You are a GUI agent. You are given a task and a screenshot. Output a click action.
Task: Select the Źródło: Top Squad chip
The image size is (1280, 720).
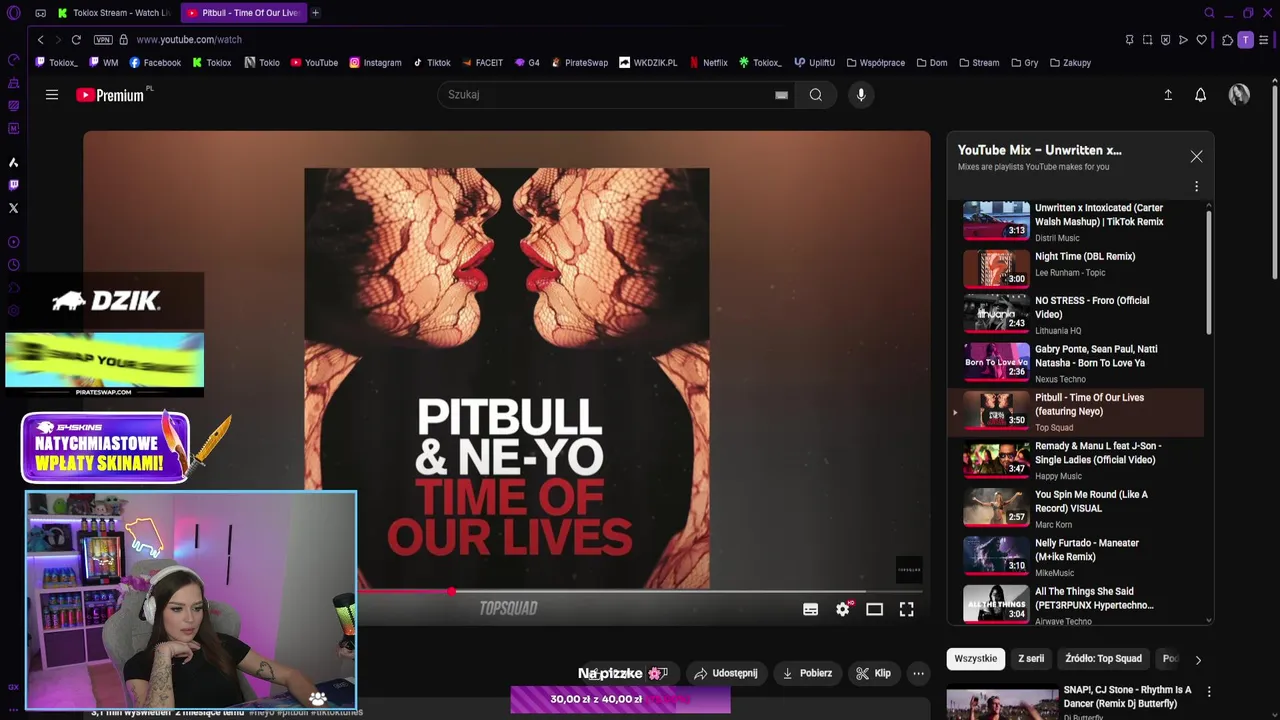pos(1103,659)
